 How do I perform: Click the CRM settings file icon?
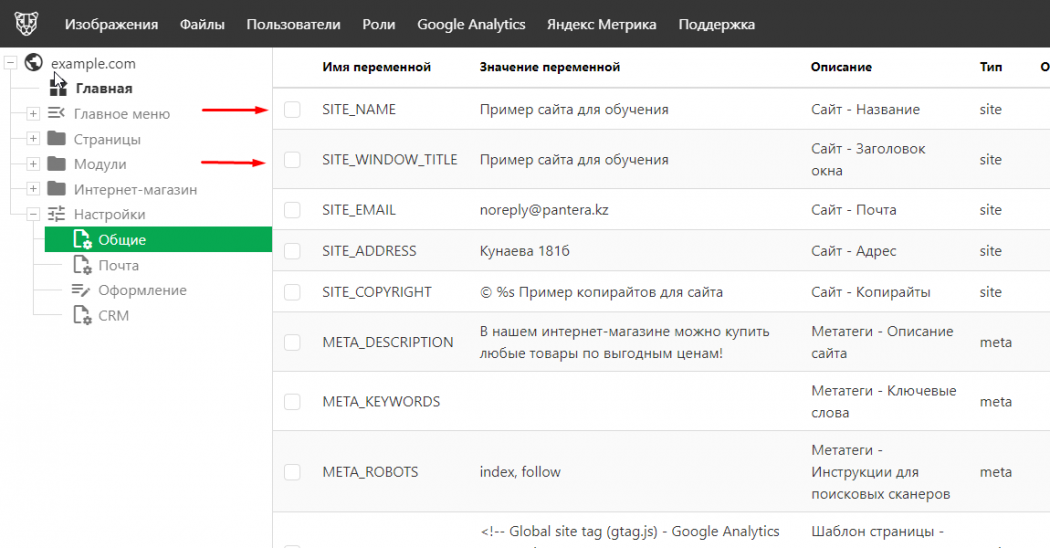click(82, 315)
